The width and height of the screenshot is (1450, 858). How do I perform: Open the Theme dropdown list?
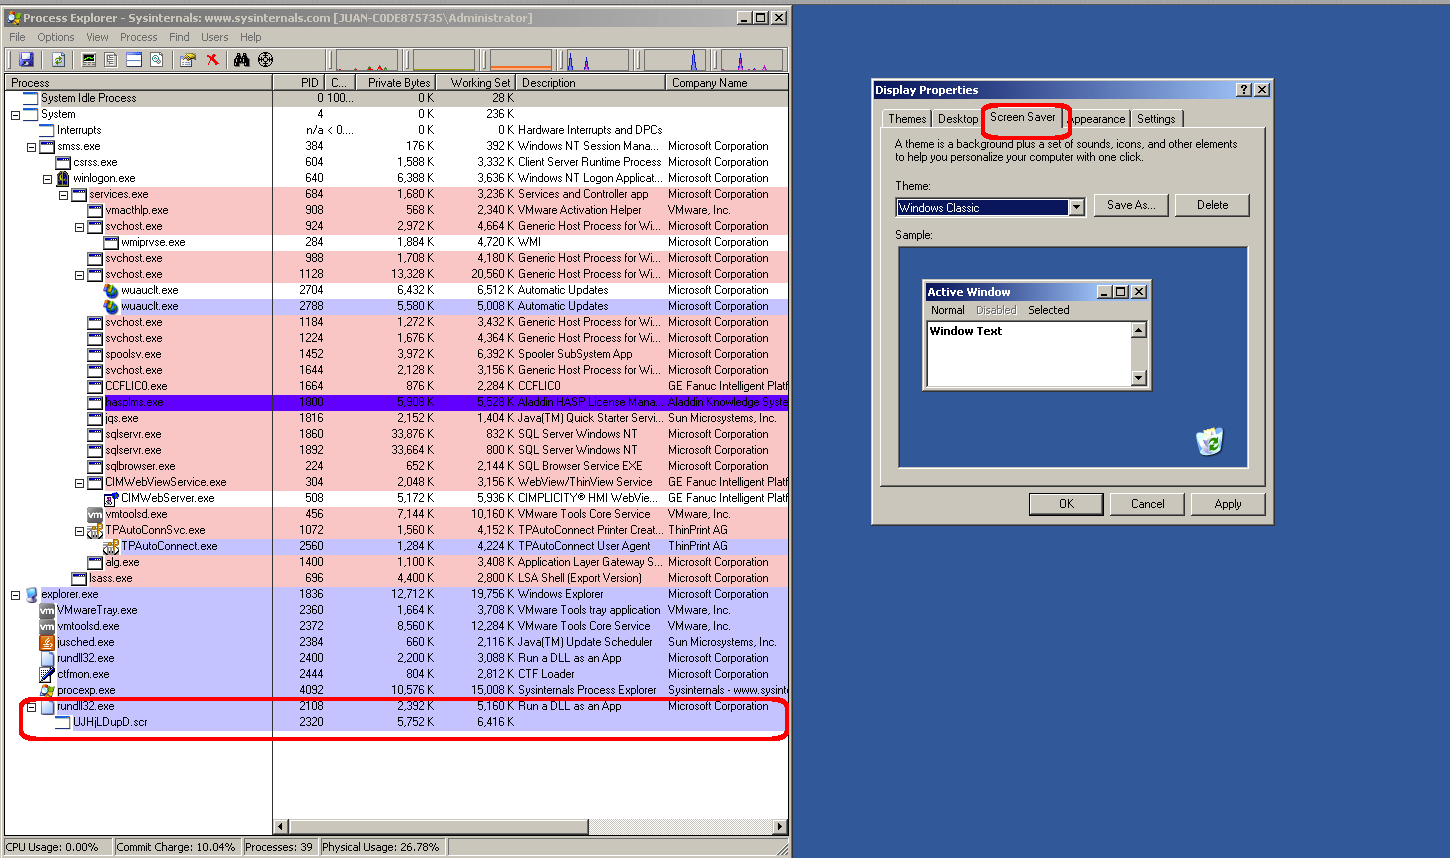pos(1076,208)
